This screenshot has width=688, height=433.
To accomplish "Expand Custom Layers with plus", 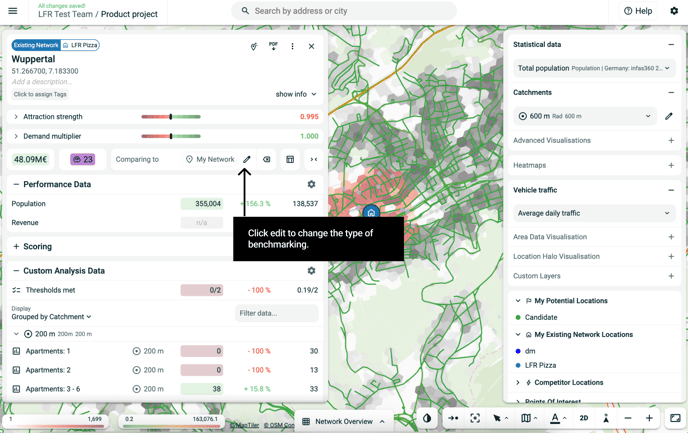I will pos(671,276).
